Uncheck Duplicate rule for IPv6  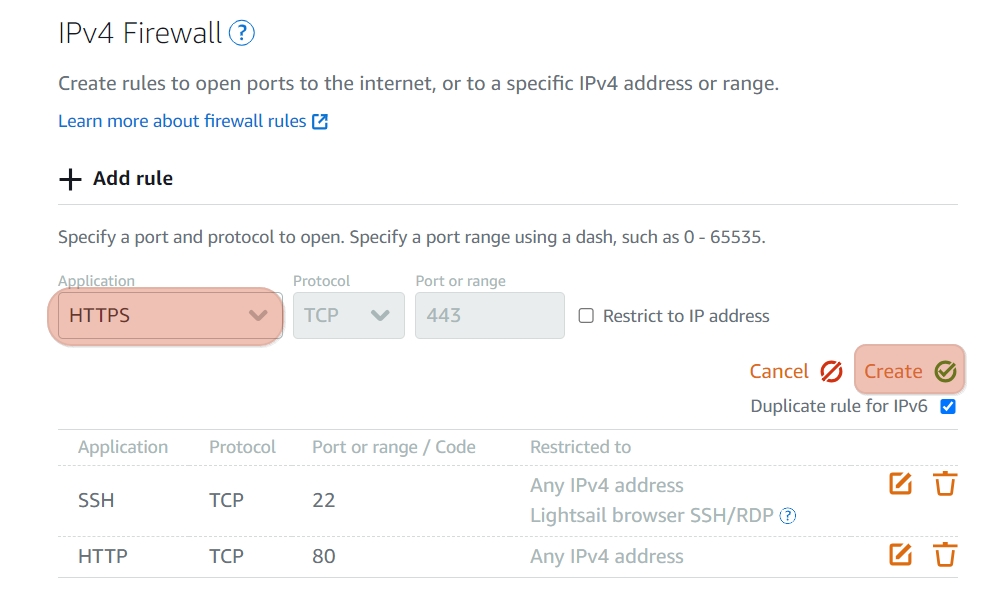click(x=948, y=407)
